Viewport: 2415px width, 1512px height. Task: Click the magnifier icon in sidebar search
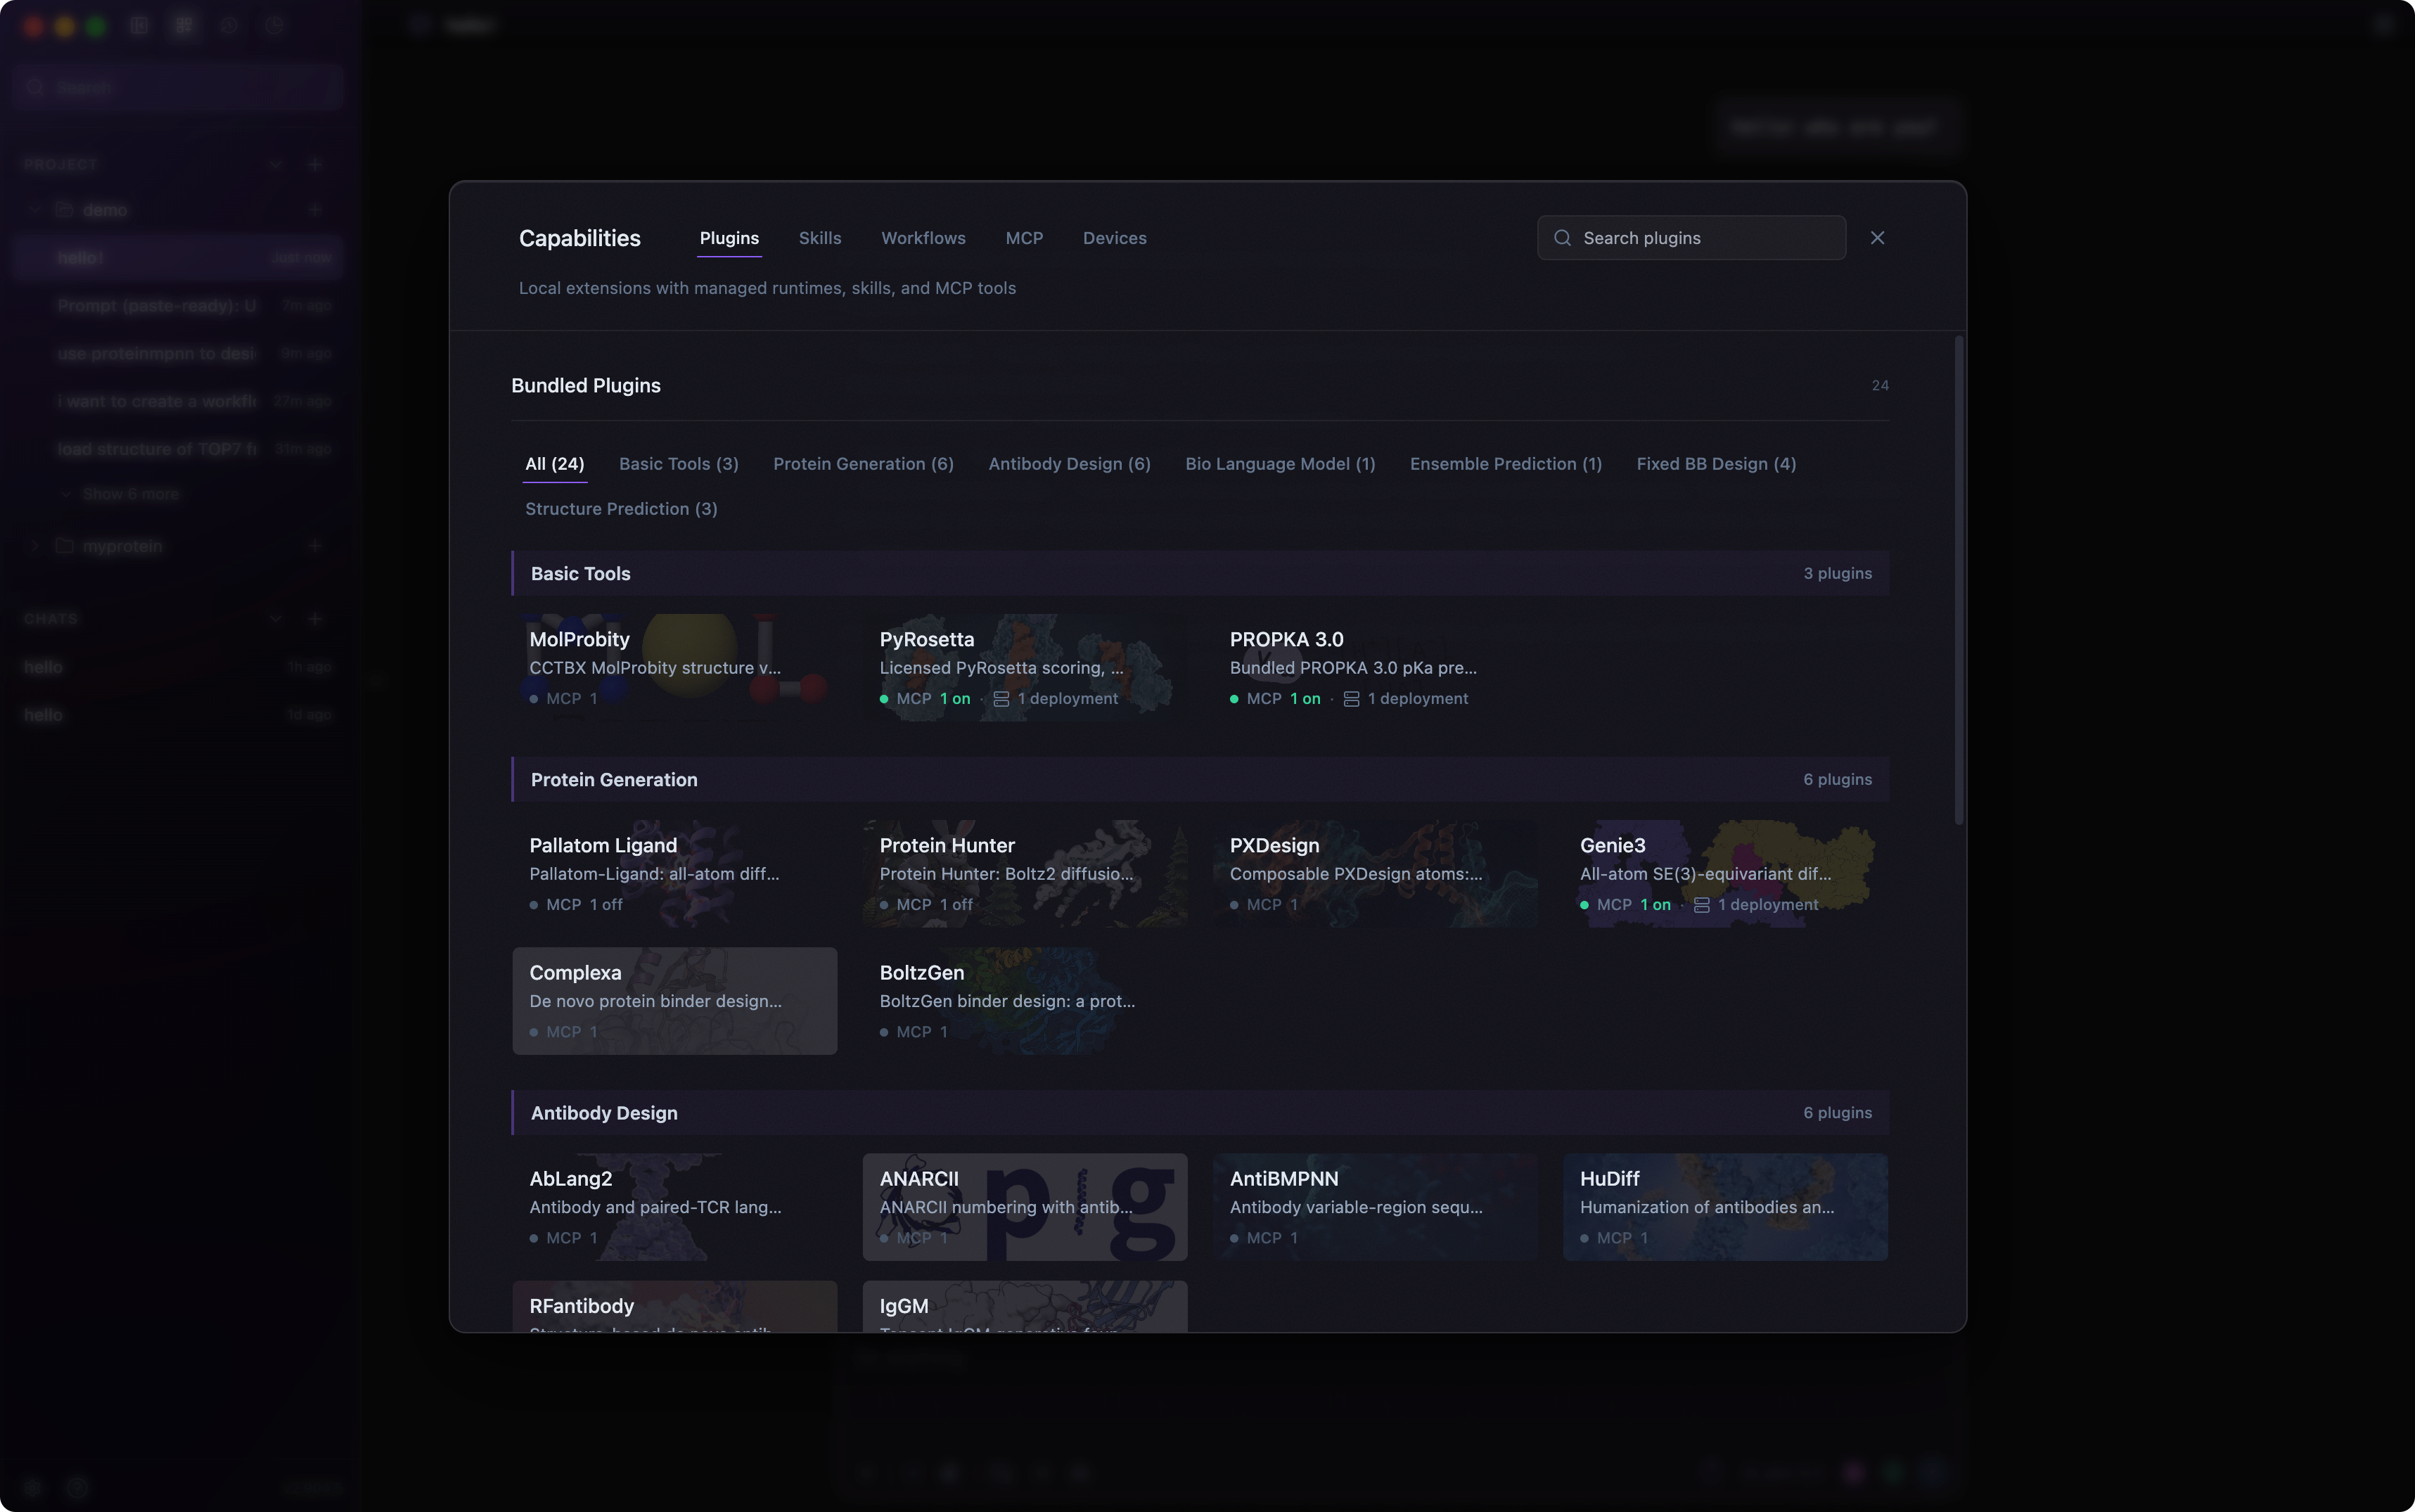coord(36,88)
